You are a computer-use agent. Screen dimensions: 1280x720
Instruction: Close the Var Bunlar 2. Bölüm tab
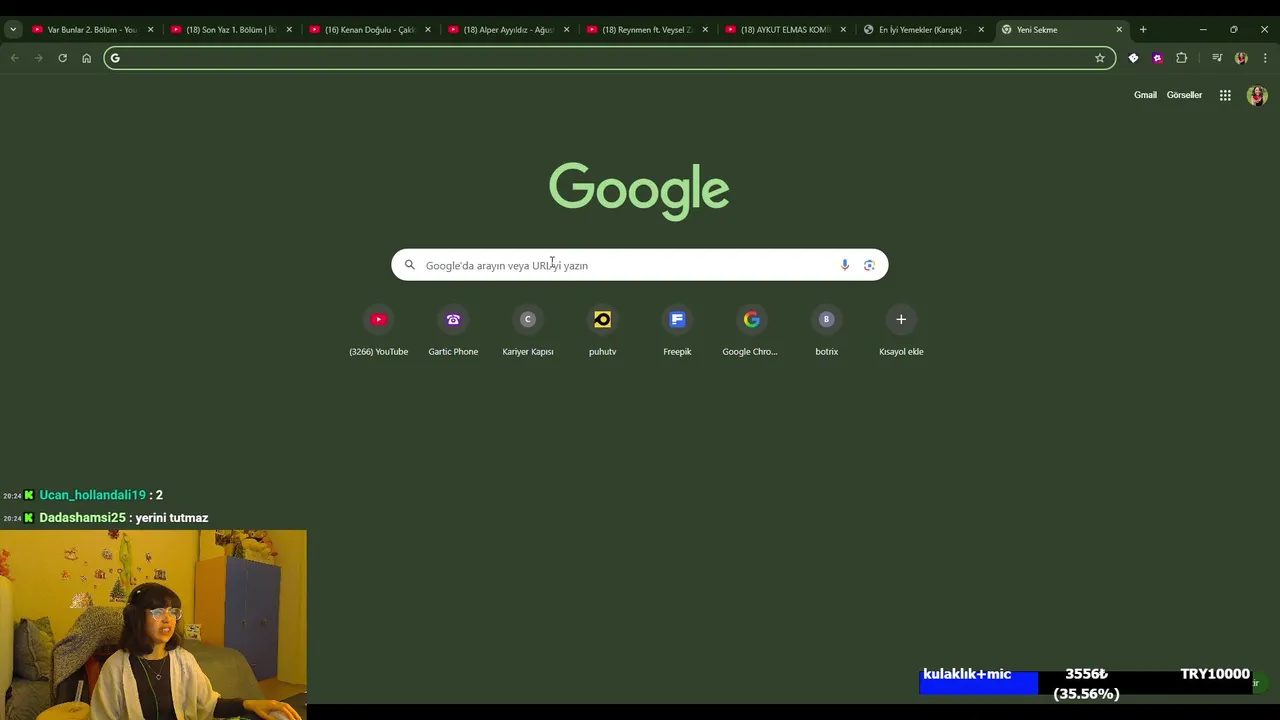click(x=151, y=30)
